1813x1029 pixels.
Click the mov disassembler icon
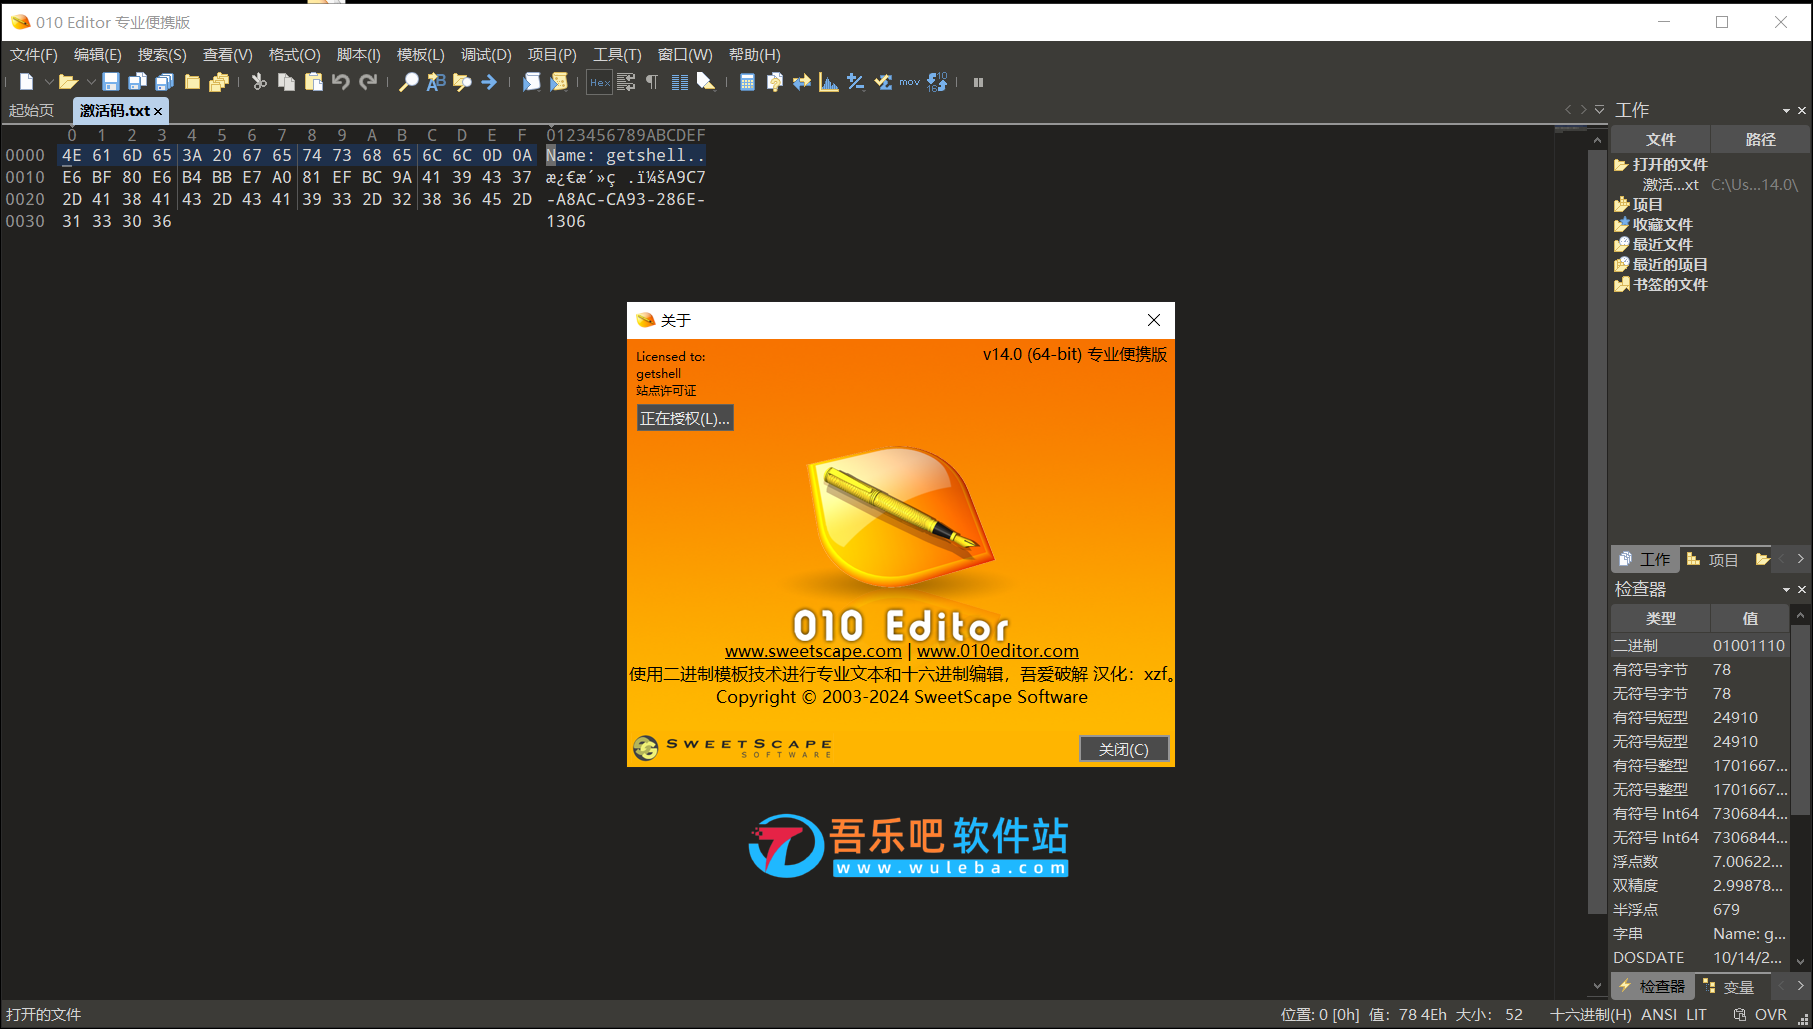tap(909, 82)
